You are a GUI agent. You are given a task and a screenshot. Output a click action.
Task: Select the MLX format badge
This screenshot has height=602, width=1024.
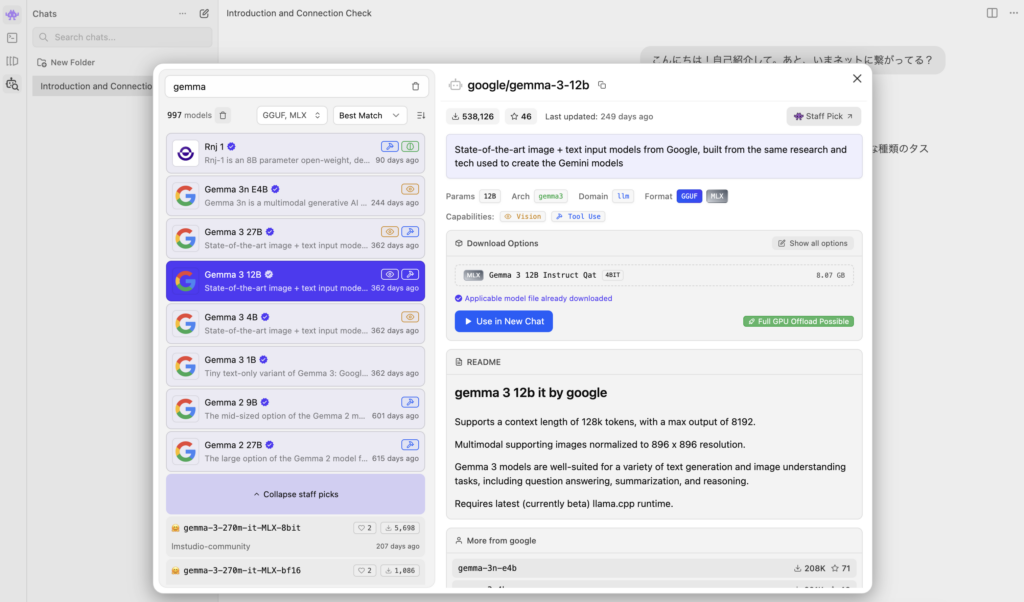717,196
